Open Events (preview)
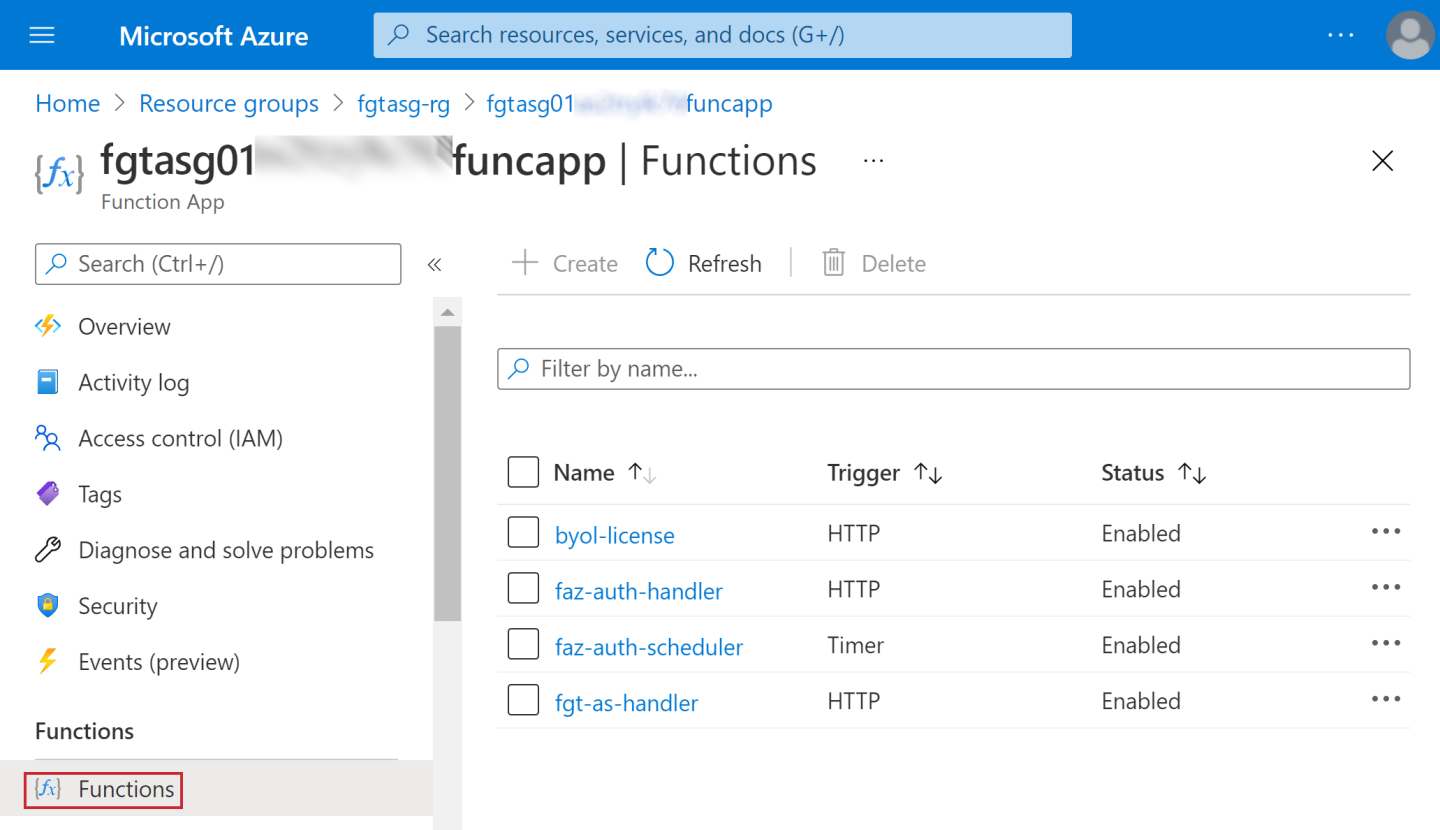 pyautogui.click(x=160, y=661)
